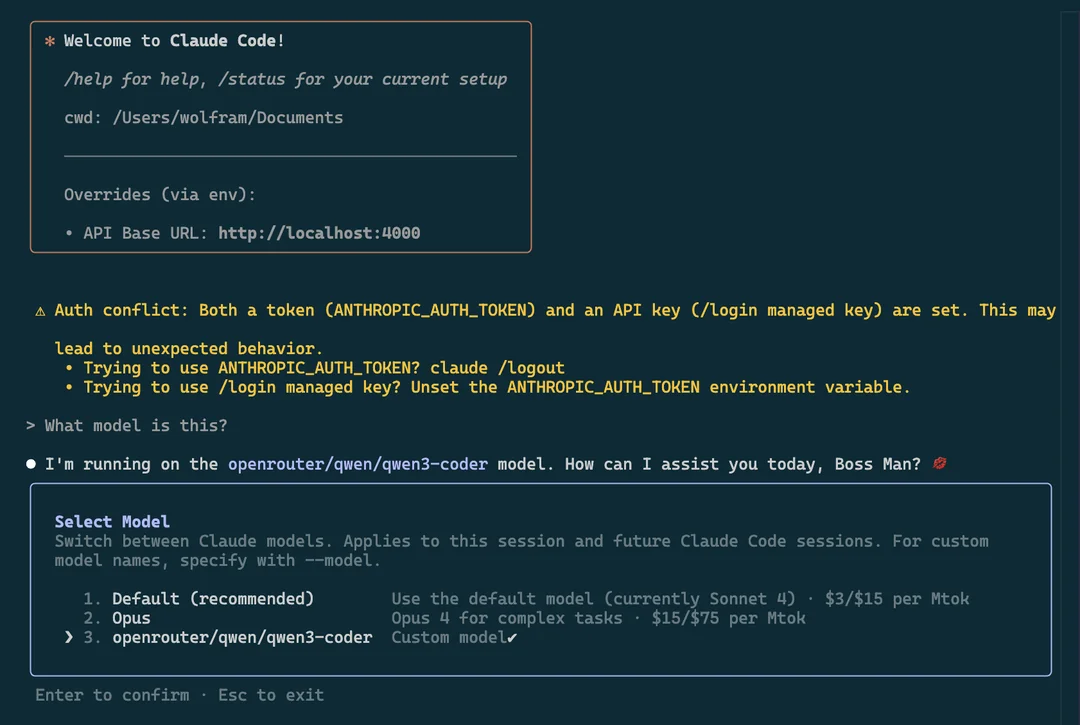Click the bullet before API Base URL
Viewport: 1080px width, 725px height.
tap(69, 233)
